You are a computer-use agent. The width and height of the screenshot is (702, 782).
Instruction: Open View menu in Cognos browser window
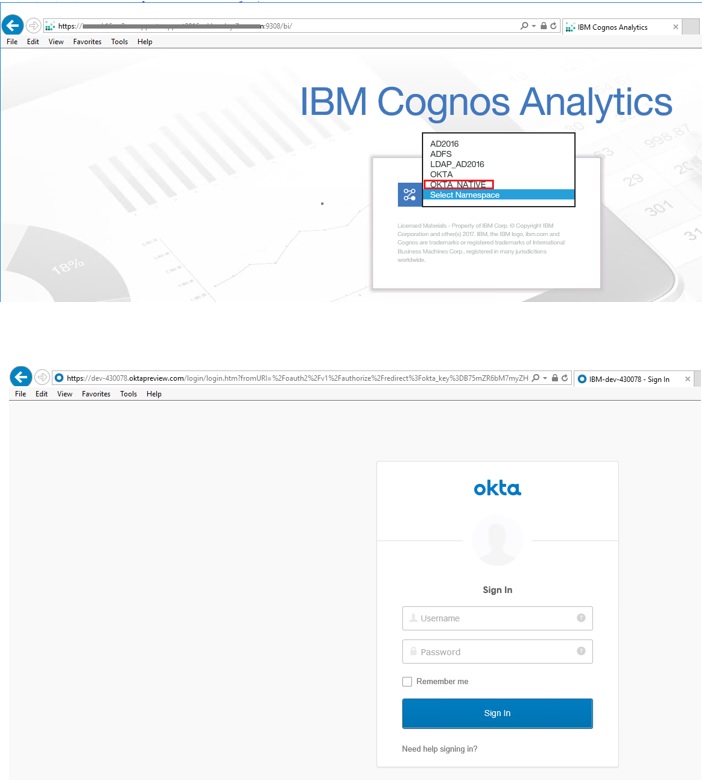tap(56, 42)
